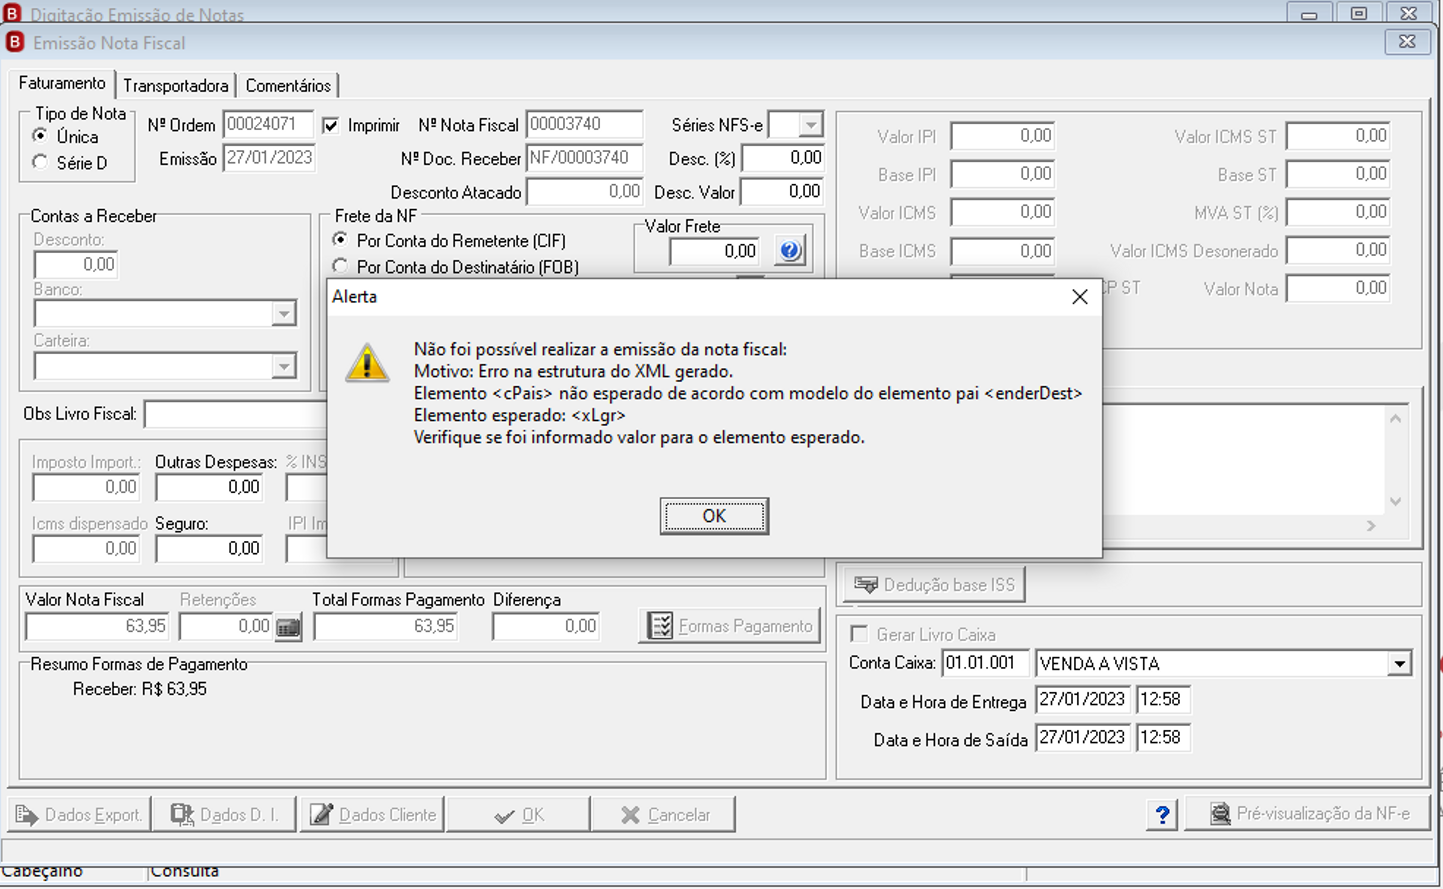
Task: Click the Diferença field
Action: (546, 627)
